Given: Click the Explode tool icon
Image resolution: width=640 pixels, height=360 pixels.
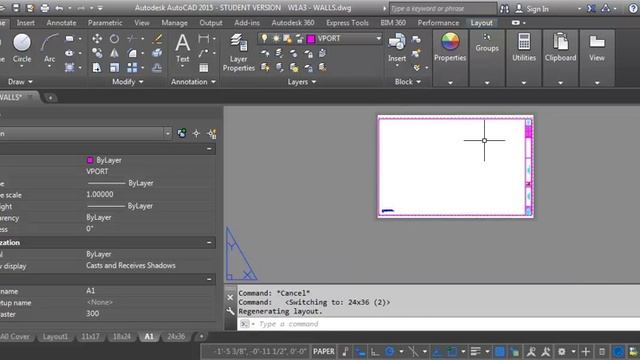Looking at the screenshot, I should click(157, 53).
